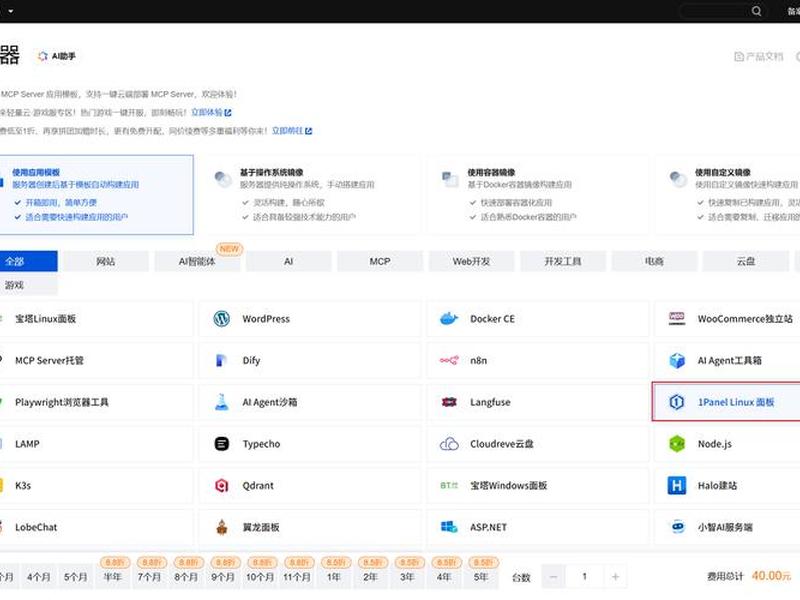800x600 pixels.
Task: Click the top bar search field
Action: 720,11
